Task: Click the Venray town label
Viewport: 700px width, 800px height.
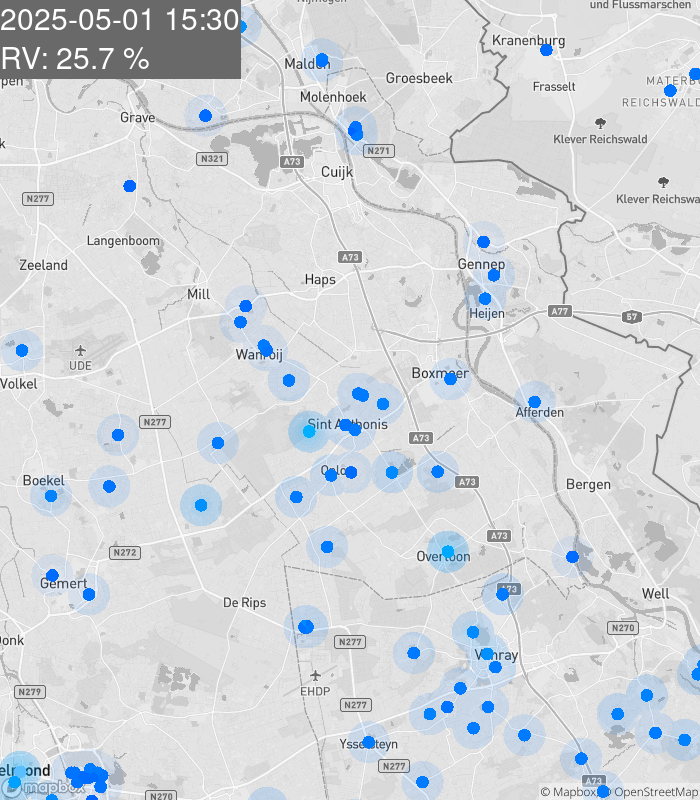Action: 496,655
